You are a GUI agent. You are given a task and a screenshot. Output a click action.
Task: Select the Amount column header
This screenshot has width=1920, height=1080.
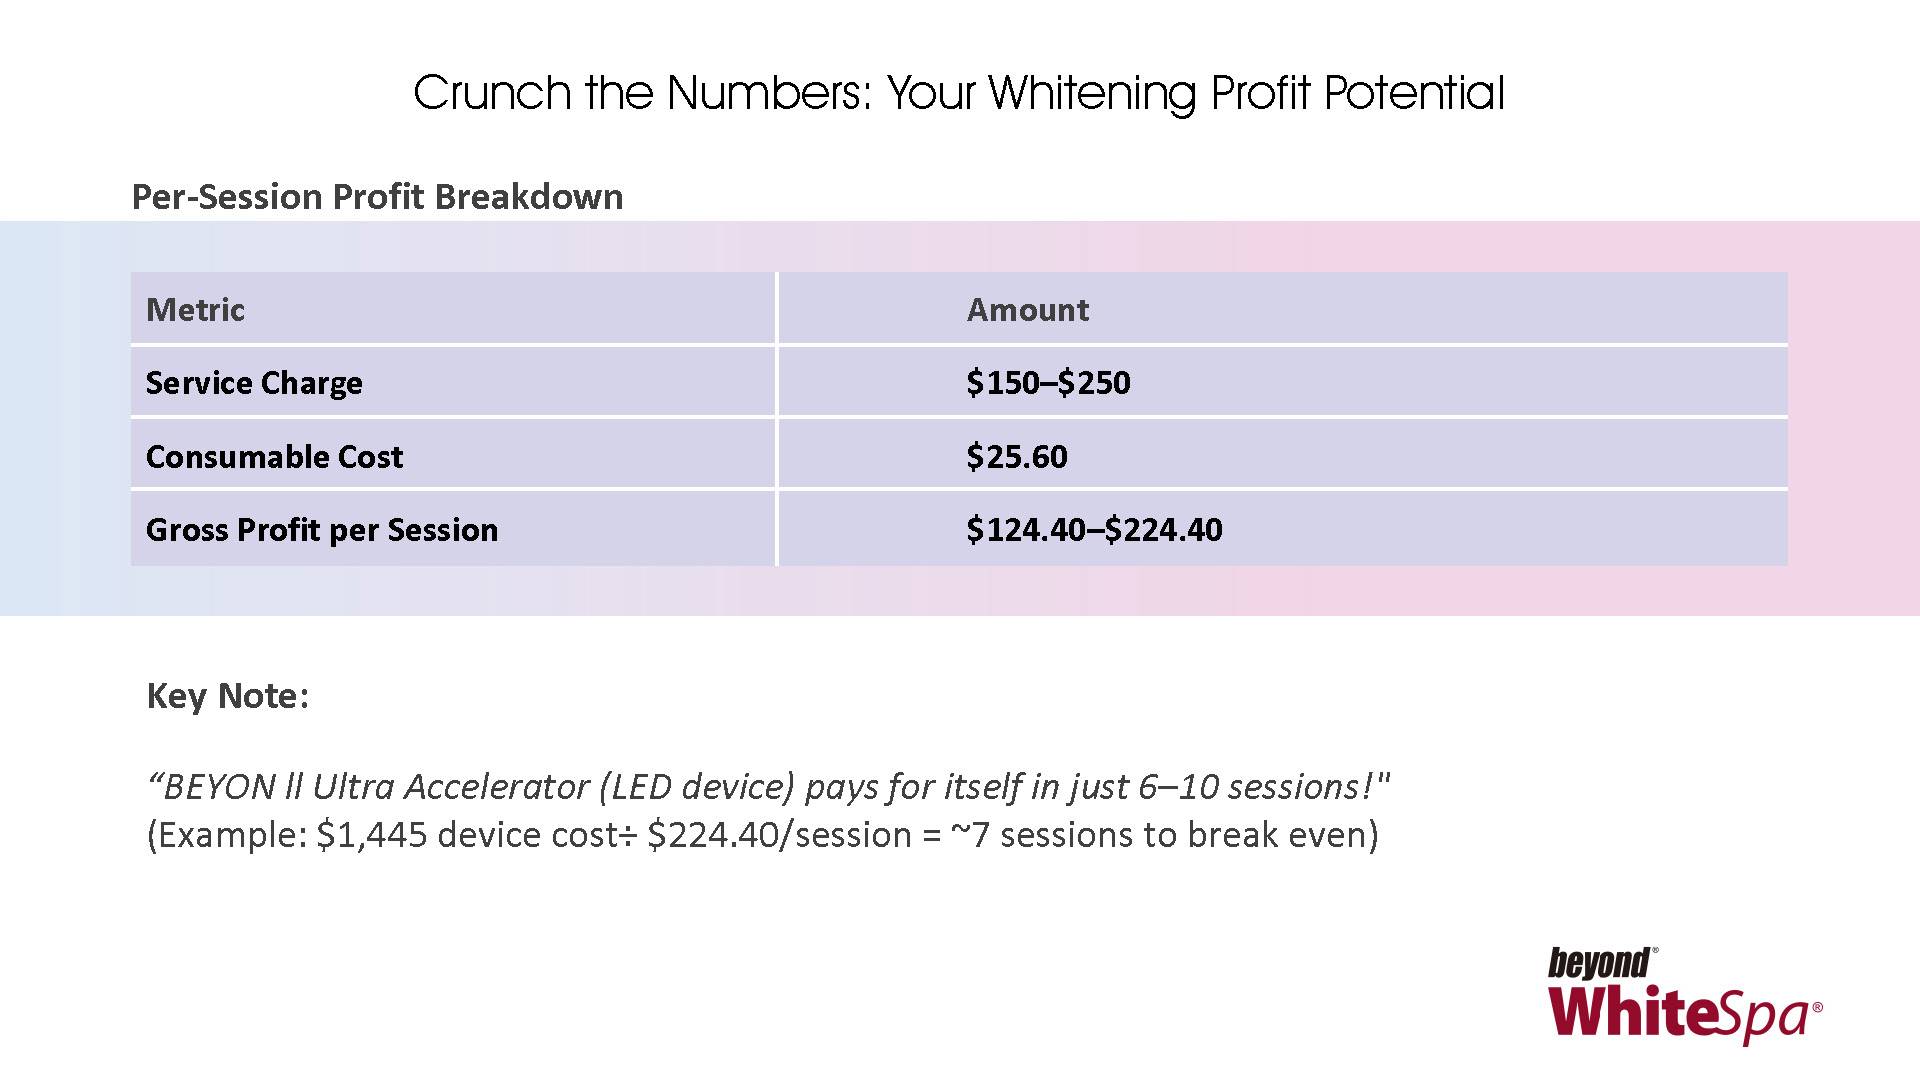(x=1027, y=310)
